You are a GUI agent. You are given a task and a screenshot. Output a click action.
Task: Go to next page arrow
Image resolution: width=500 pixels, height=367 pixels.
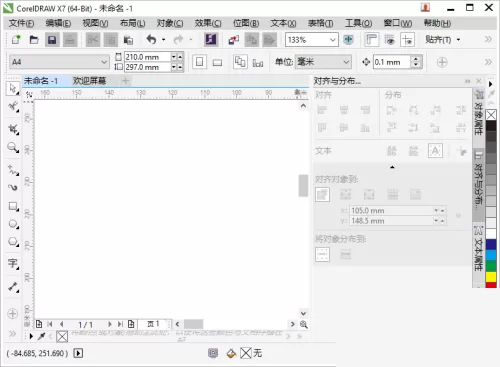110,324
